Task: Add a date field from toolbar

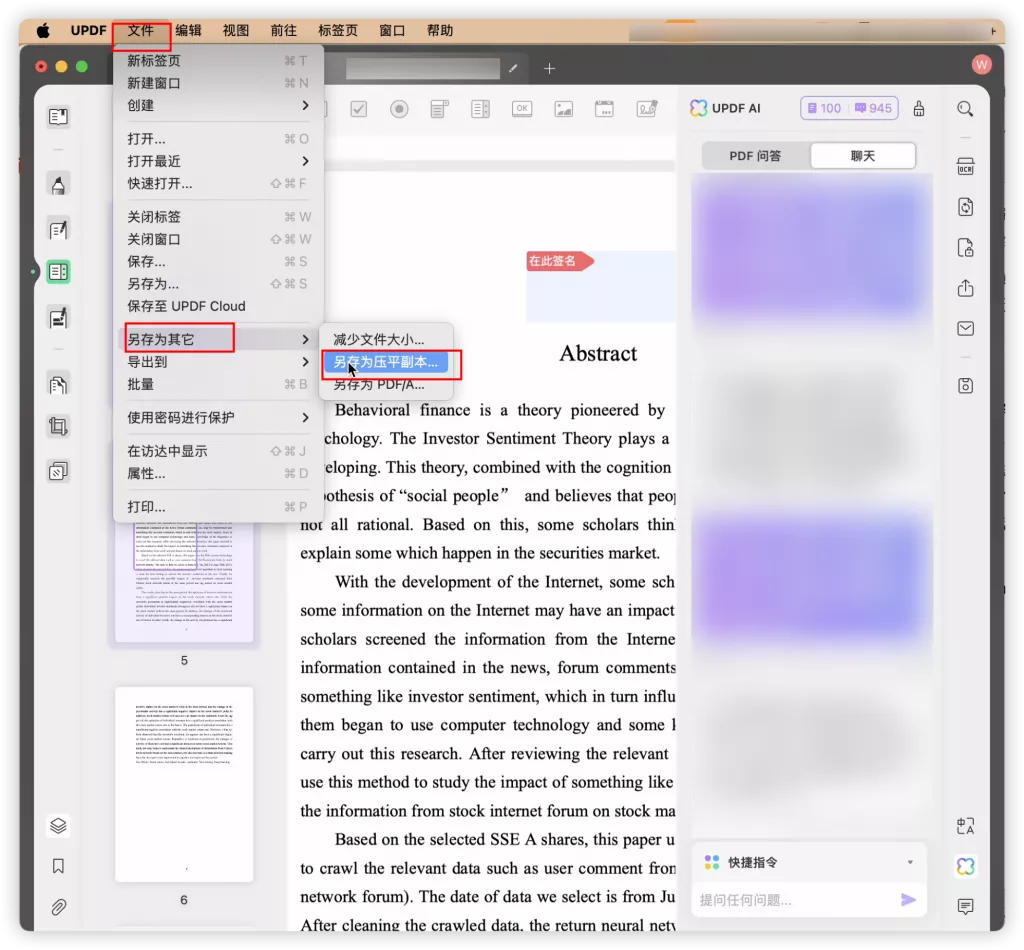Action: [604, 109]
